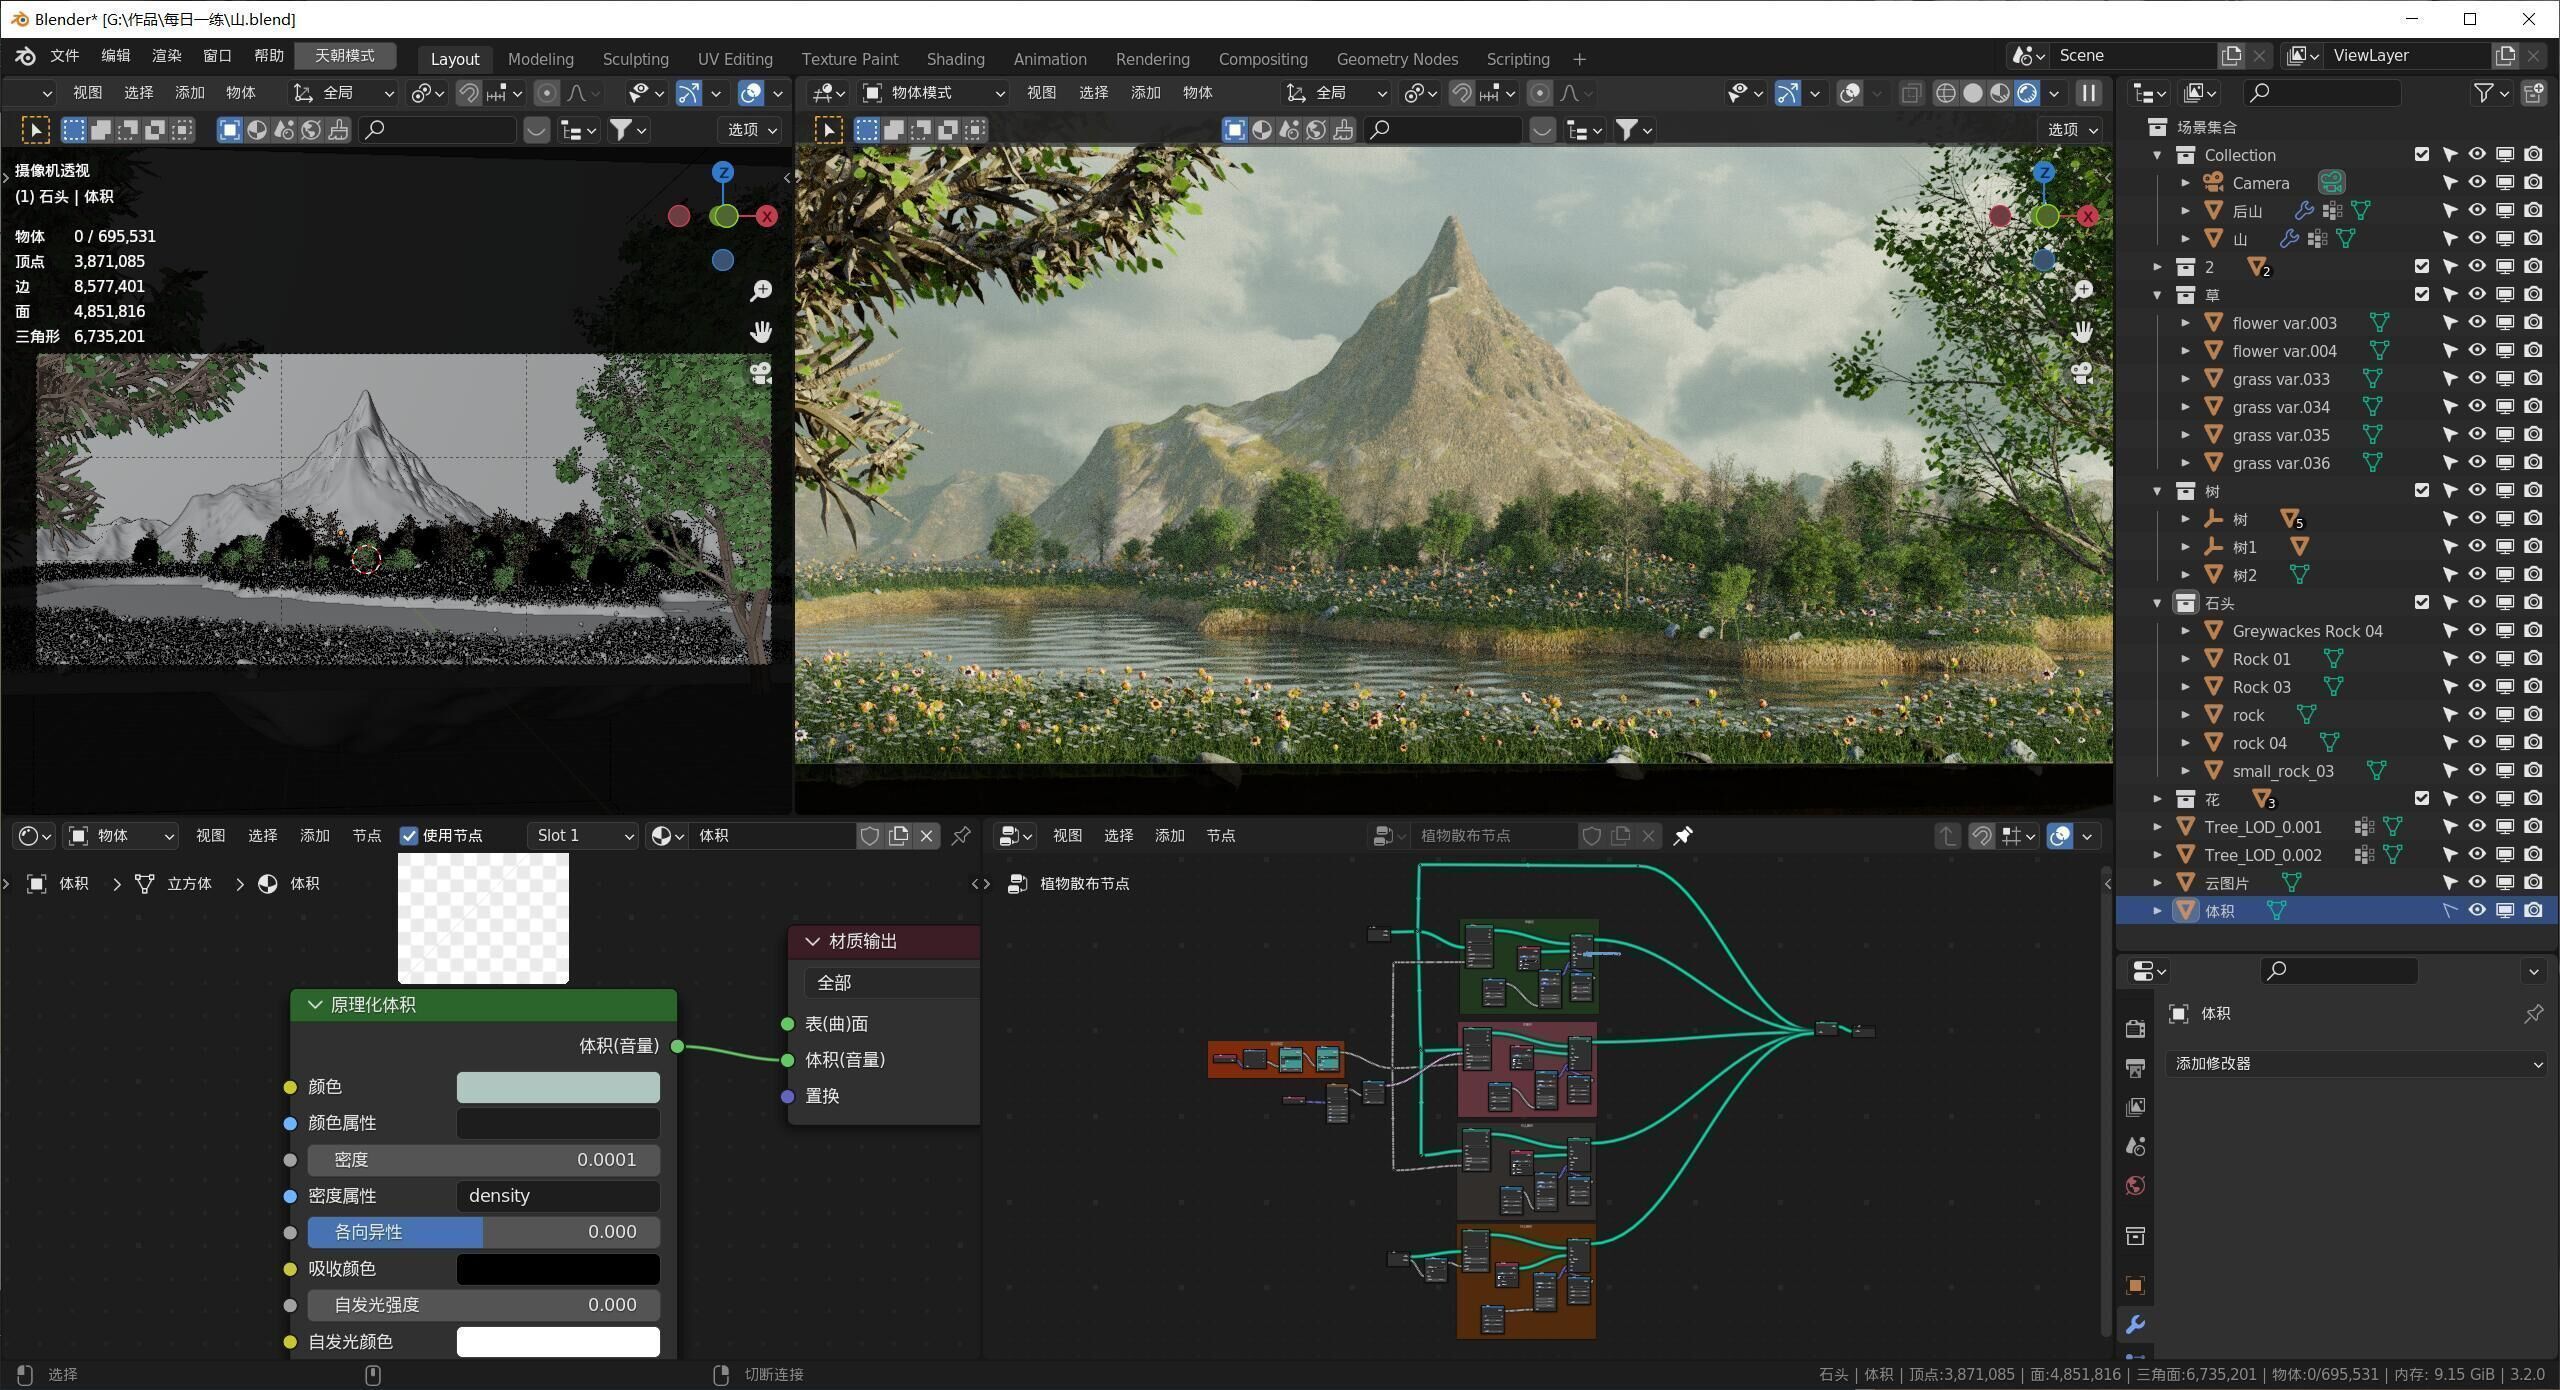The width and height of the screenshot is (2560, 1390).
Task: Click the 天朝模式 button
Action: pos(345,56)
